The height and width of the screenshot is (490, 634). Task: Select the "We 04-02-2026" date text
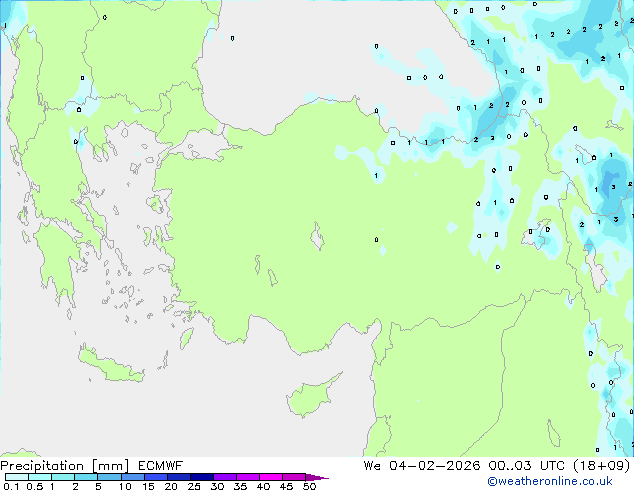pos(422,466)
